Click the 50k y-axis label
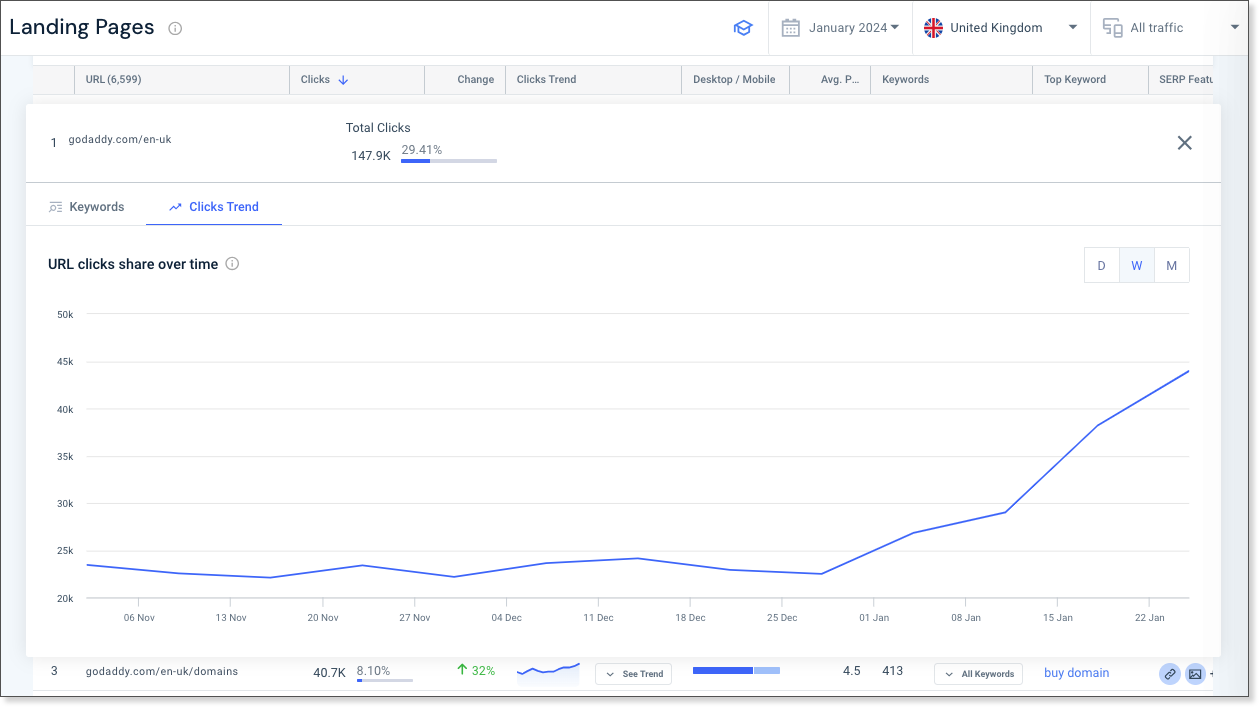Viewport: 1259px width, 707px height. 65,315
